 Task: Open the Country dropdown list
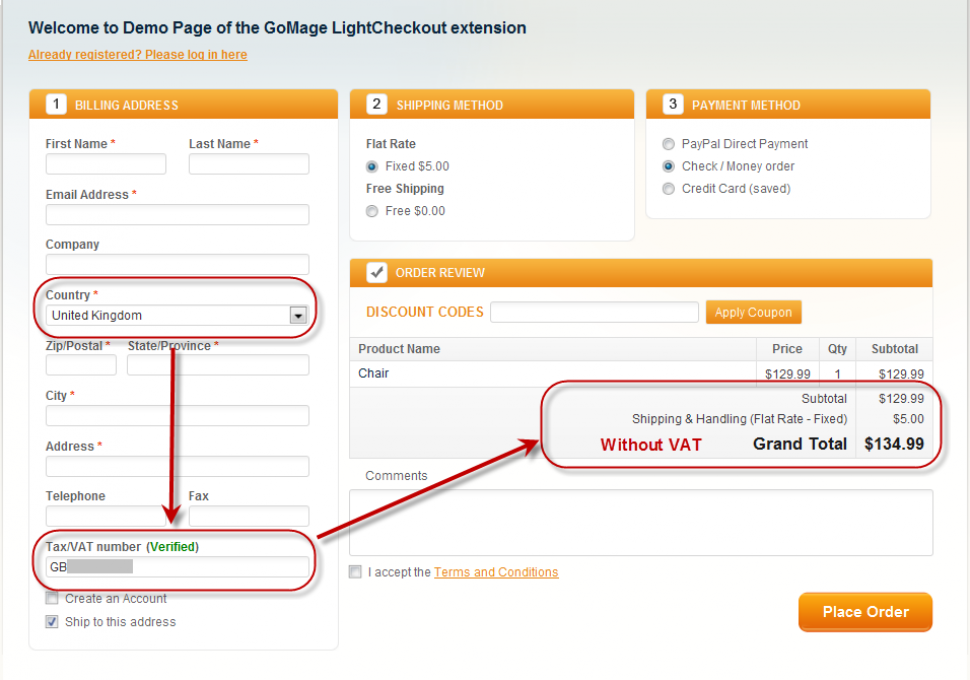coord(297,316)
